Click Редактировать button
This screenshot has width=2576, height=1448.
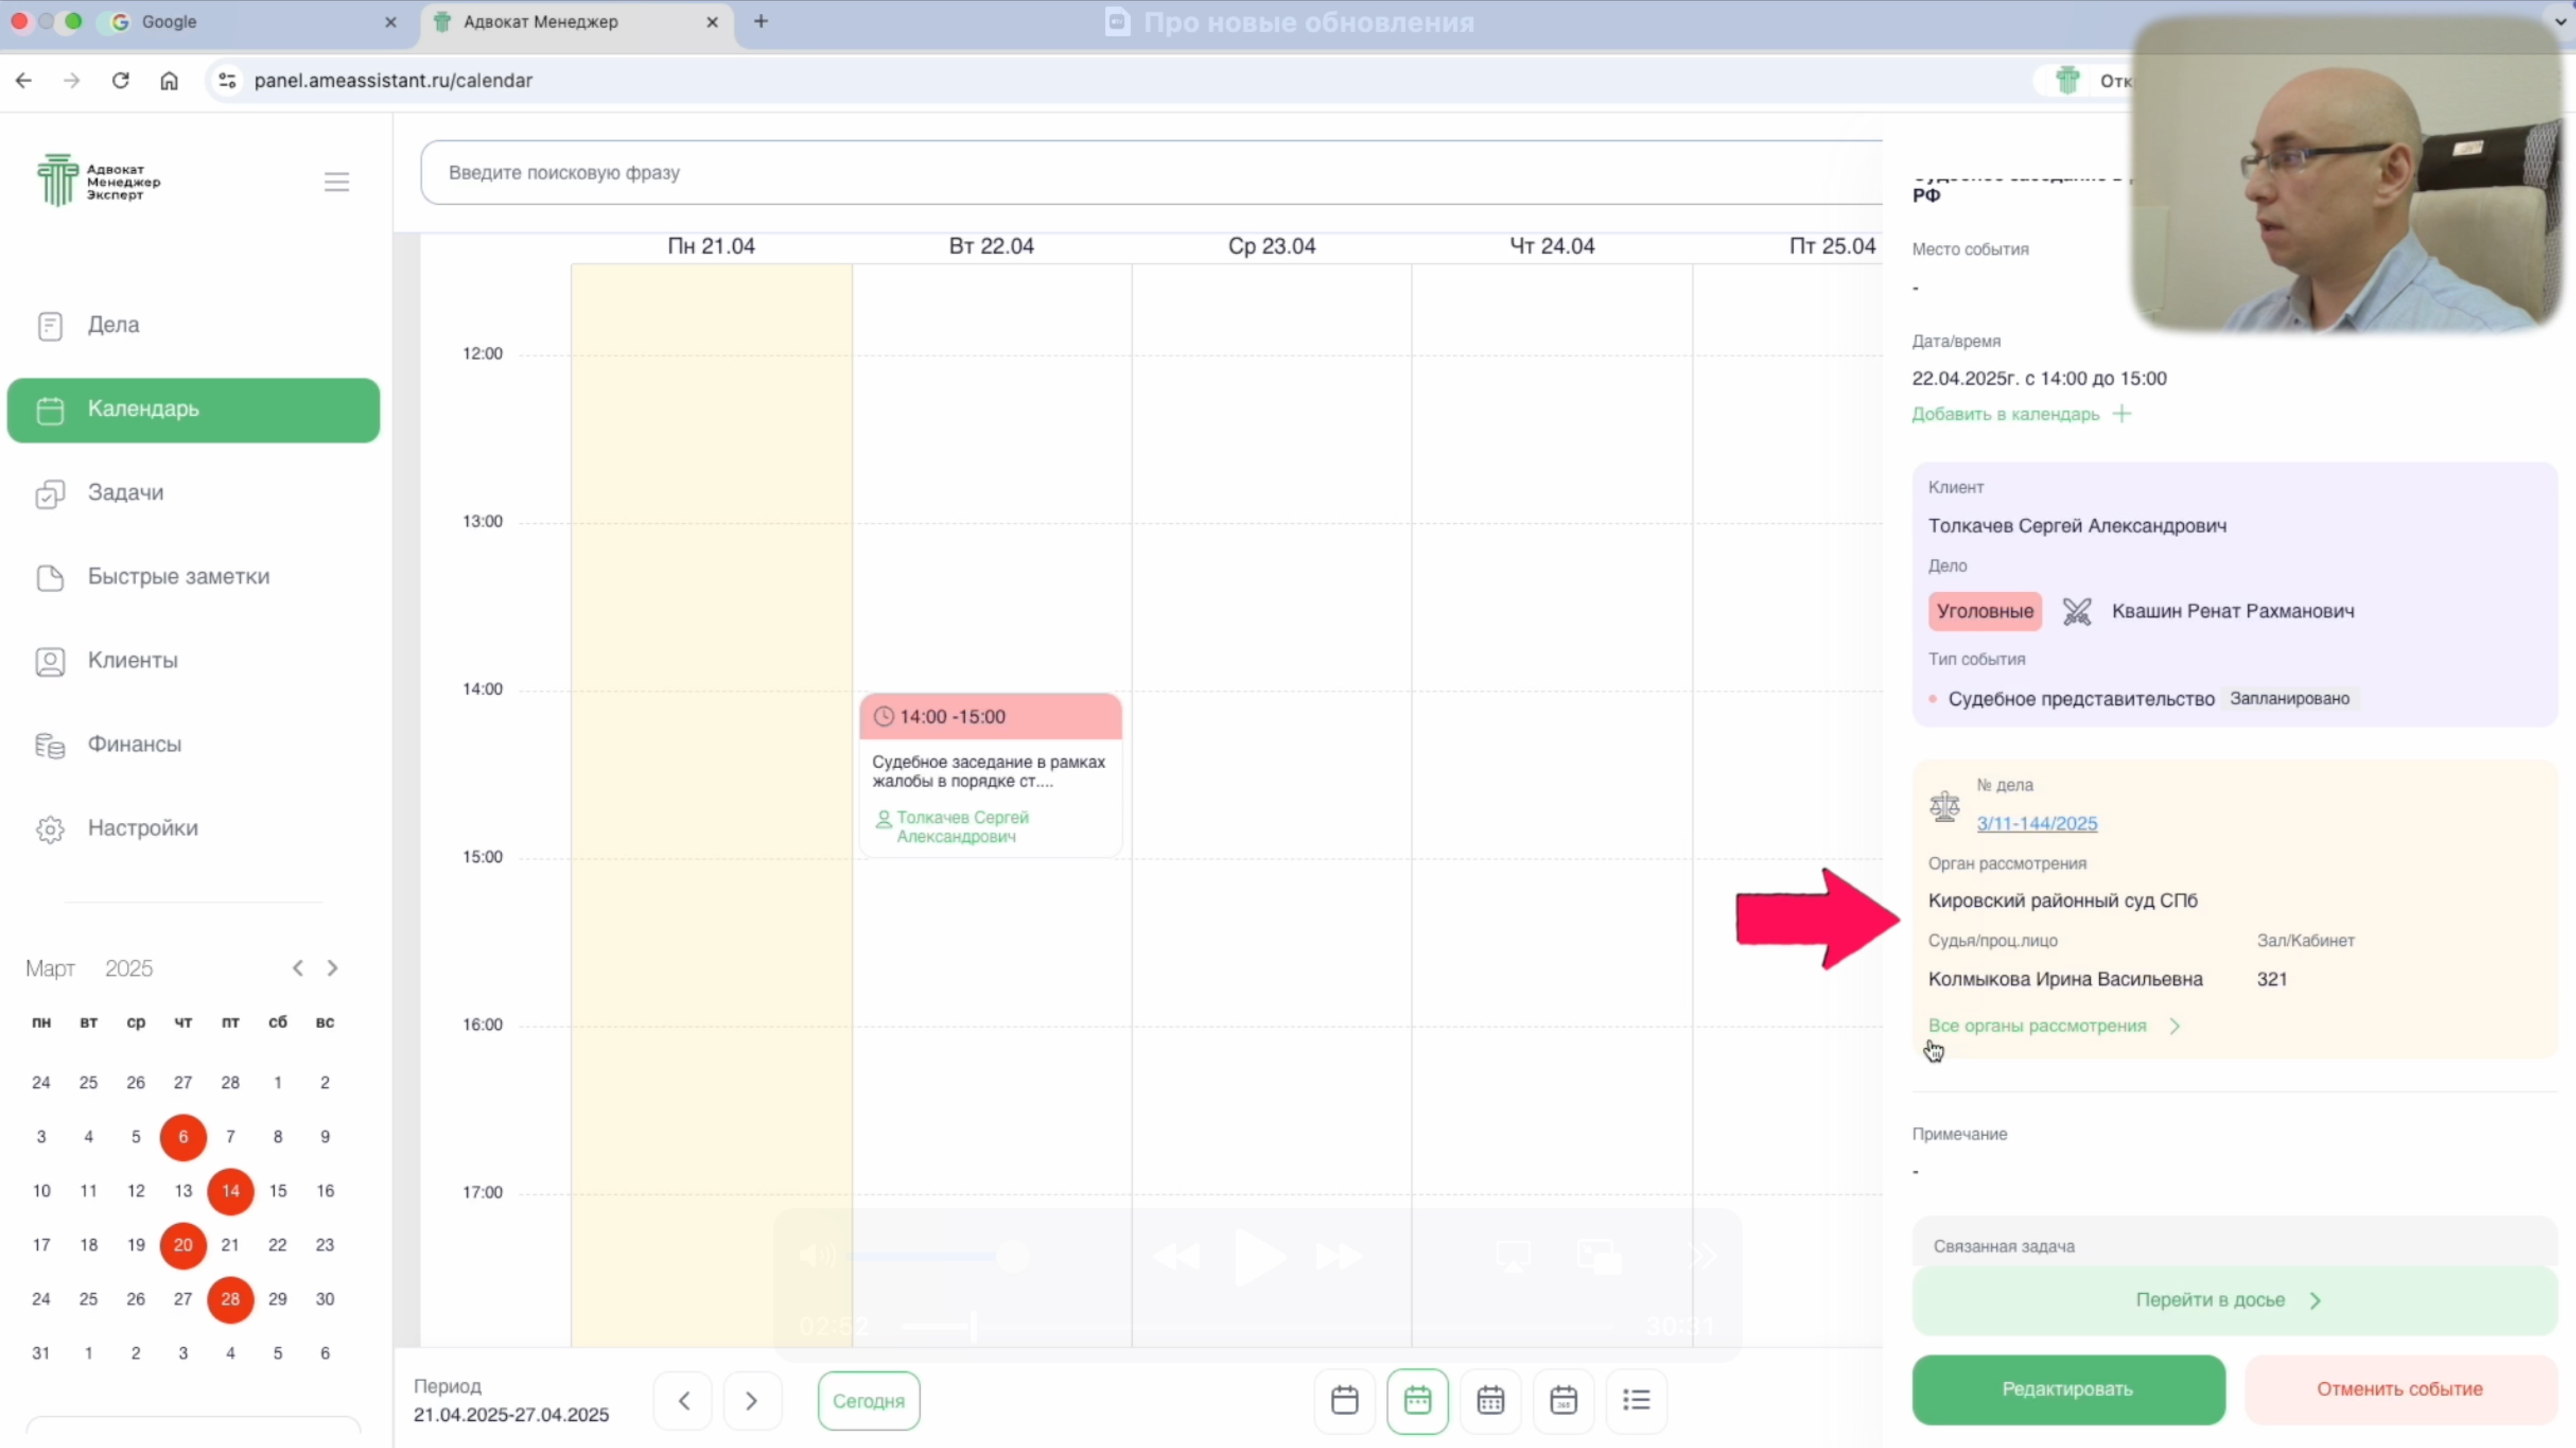(x=2067, y=1389)
